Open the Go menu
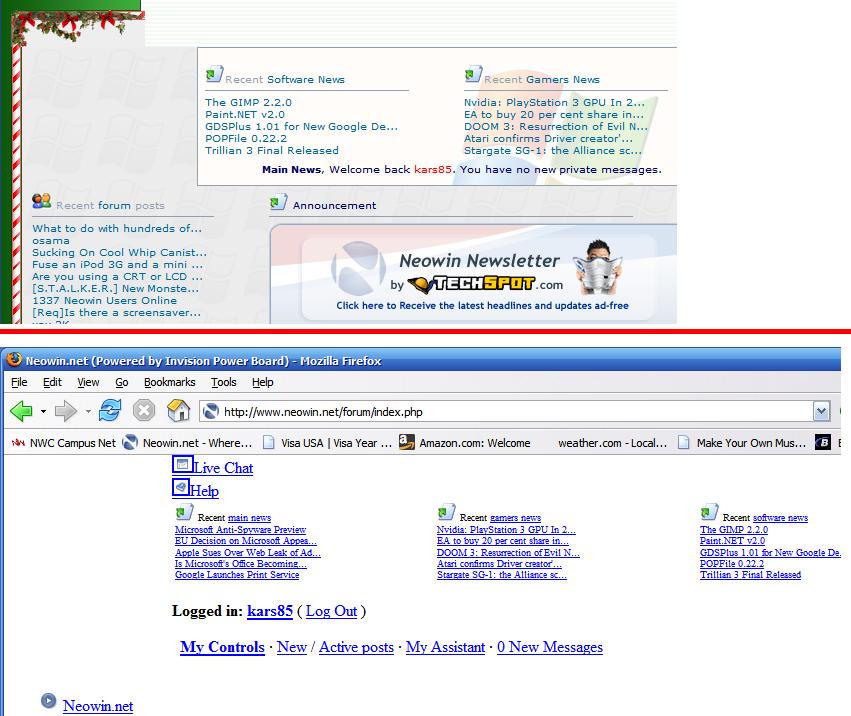The image size is (851, 716). point(122,382)
